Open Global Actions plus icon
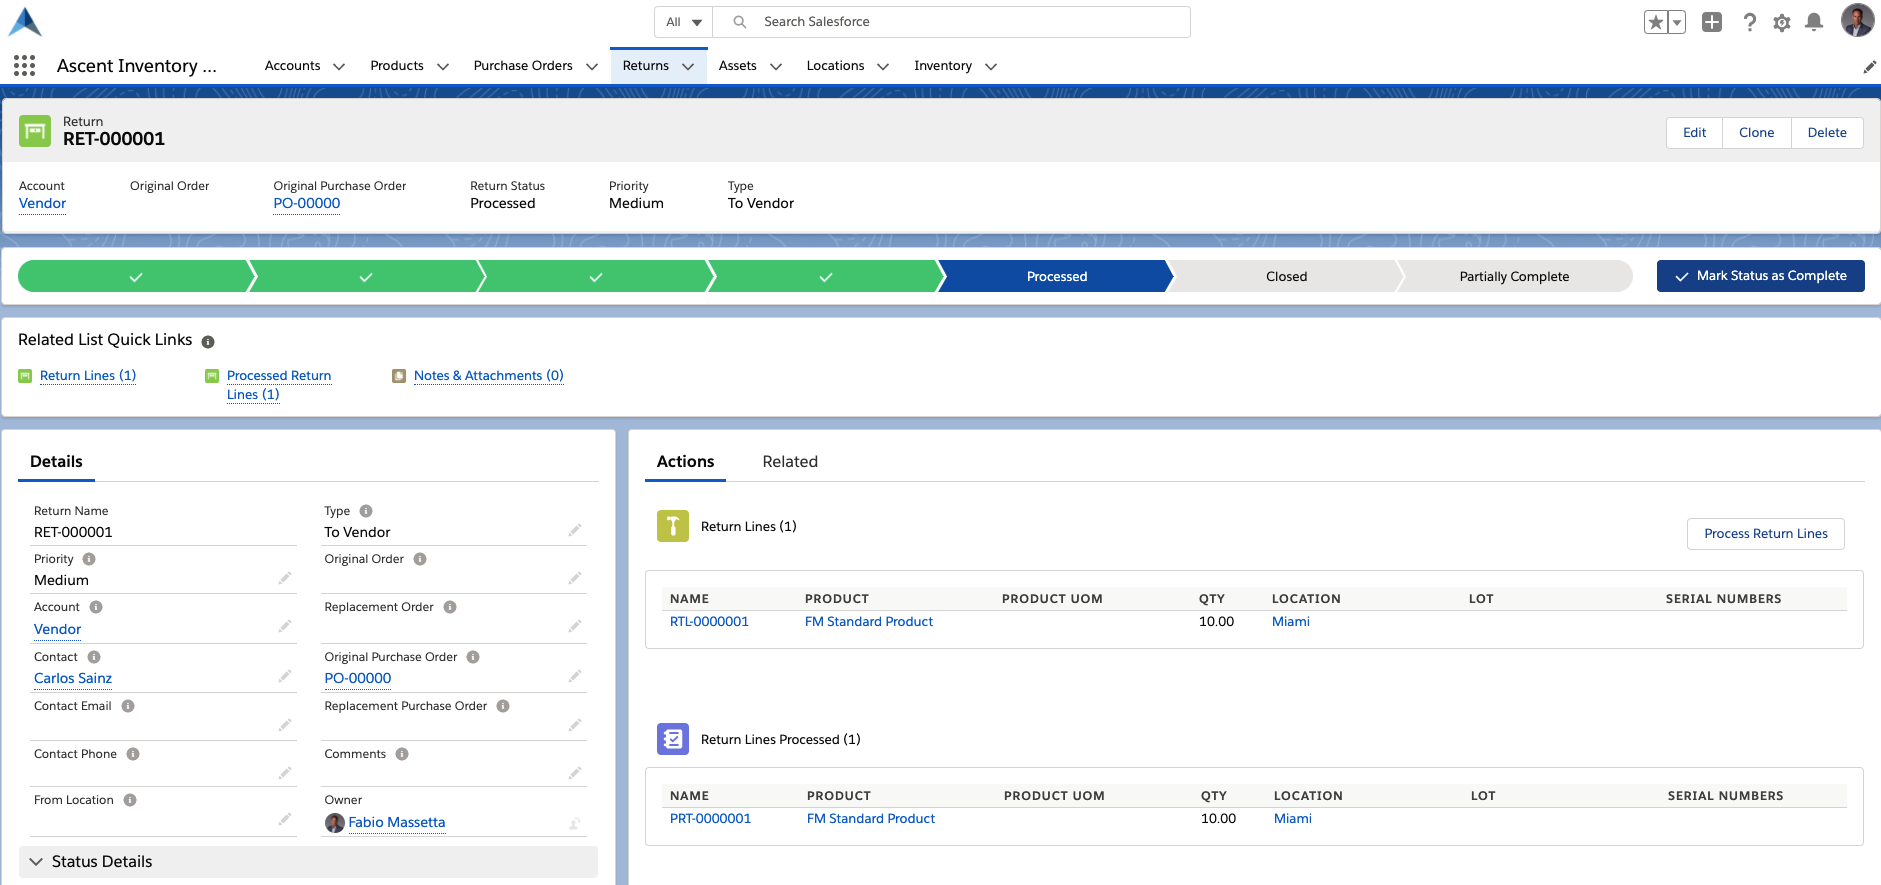Viewport: 1881px width, 885px height. tap(1712, 22)
